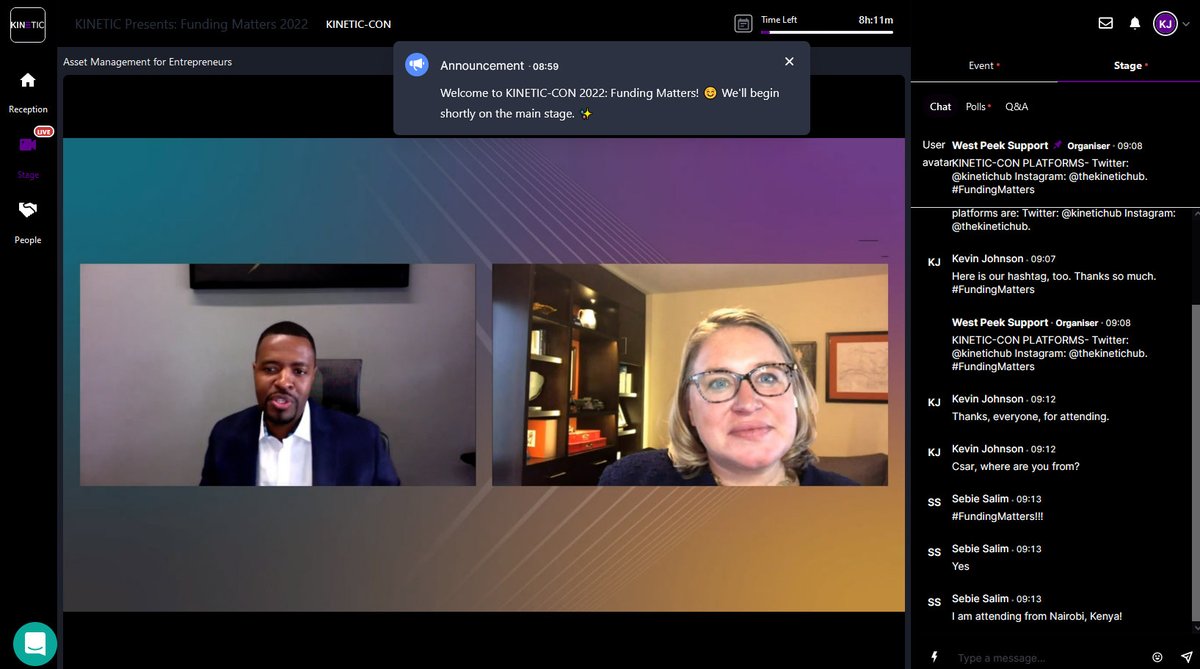Screen dimensions: 1200x669
Task: Open the emoji picker in chat
Action: [x=1157, y=657]
